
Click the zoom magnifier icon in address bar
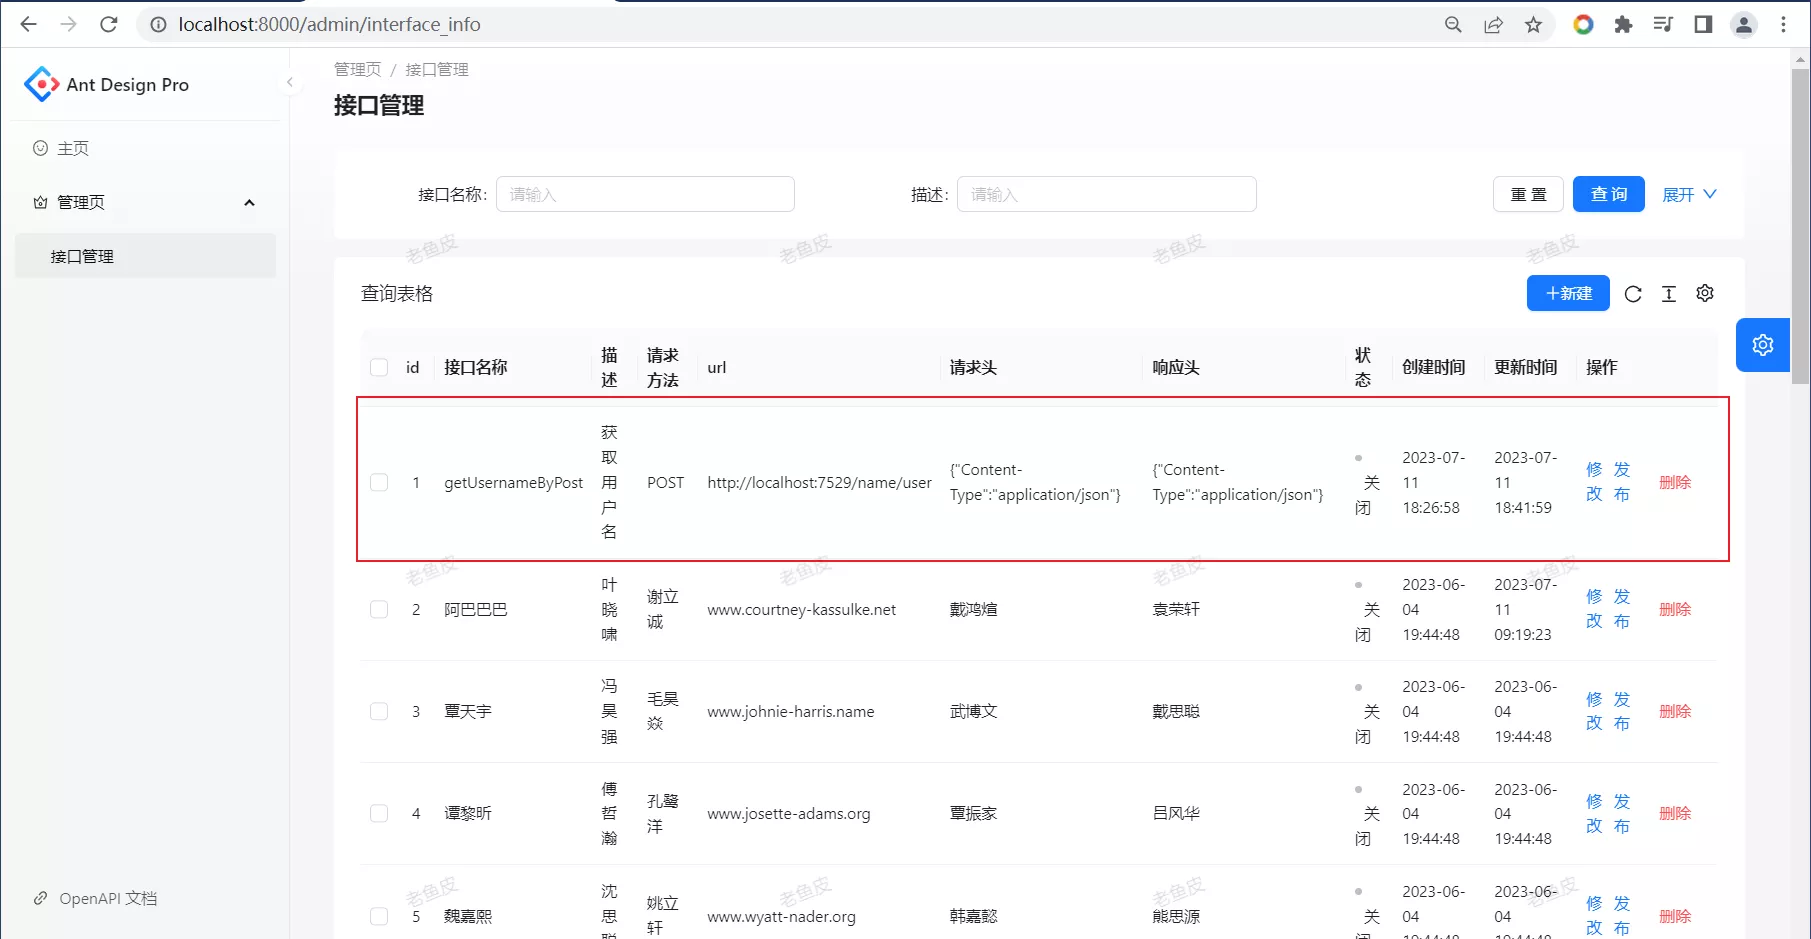click(1453, 24)
